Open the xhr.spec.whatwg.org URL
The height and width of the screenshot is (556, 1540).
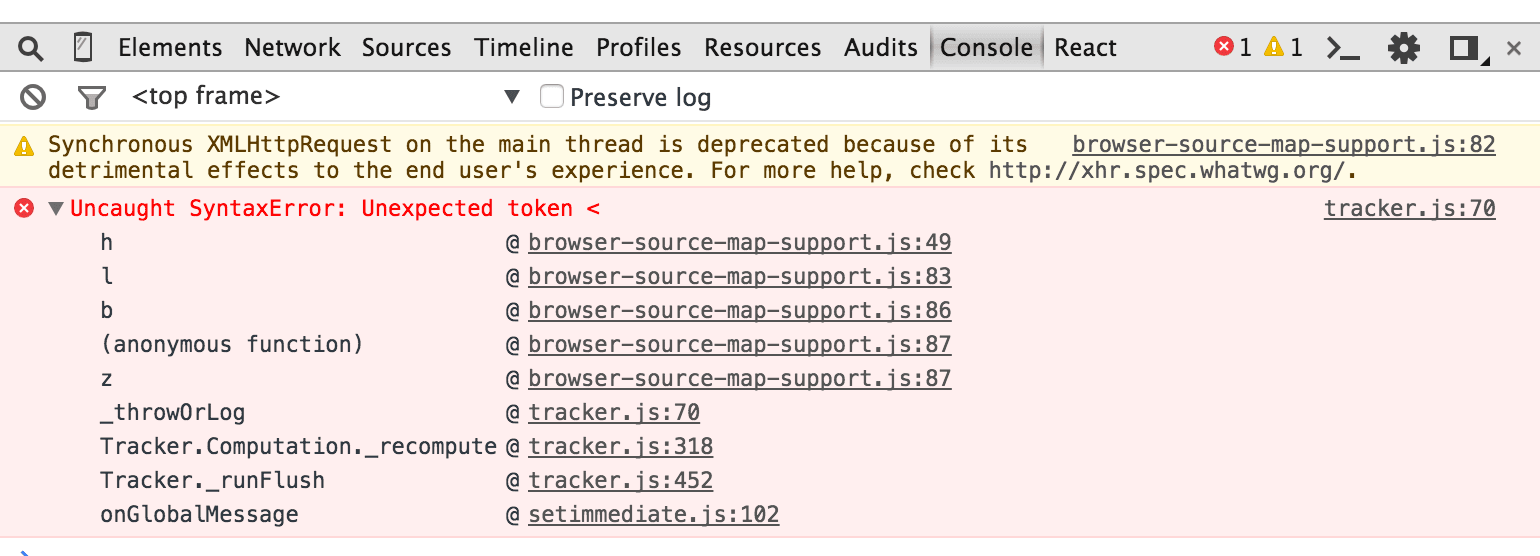pyautogui.click(x=1171, y=171)
